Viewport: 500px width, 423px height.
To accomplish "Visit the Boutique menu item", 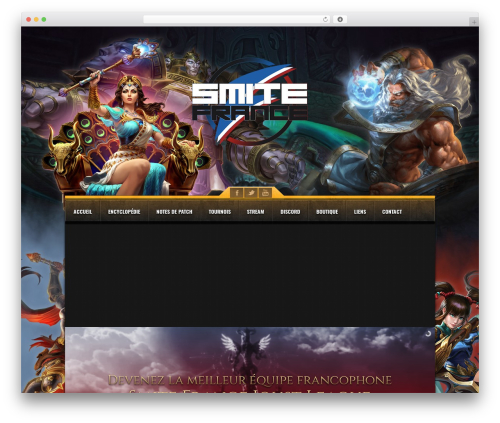I will pos(327,212).
